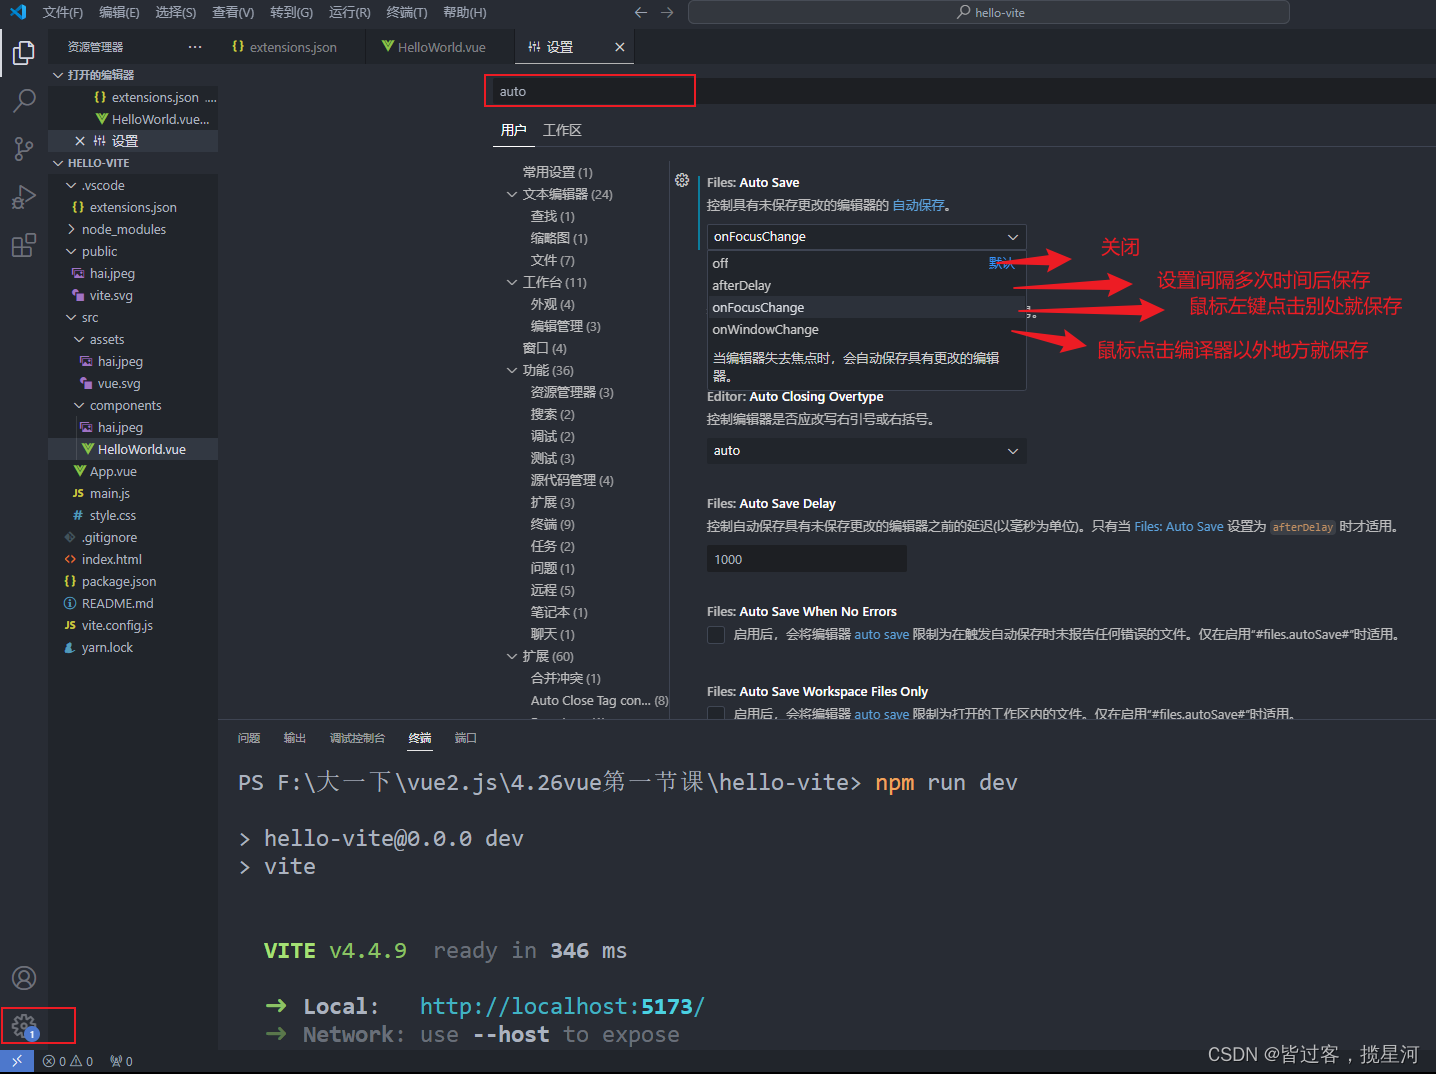The image size is (1436, 1074).
Task: Click the ports forwarded status indicator
Action: pos(121,1062)
